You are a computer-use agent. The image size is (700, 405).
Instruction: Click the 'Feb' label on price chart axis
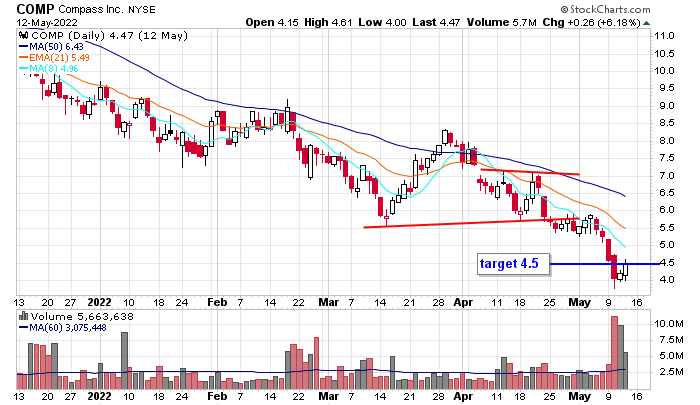tap(217, 302)
